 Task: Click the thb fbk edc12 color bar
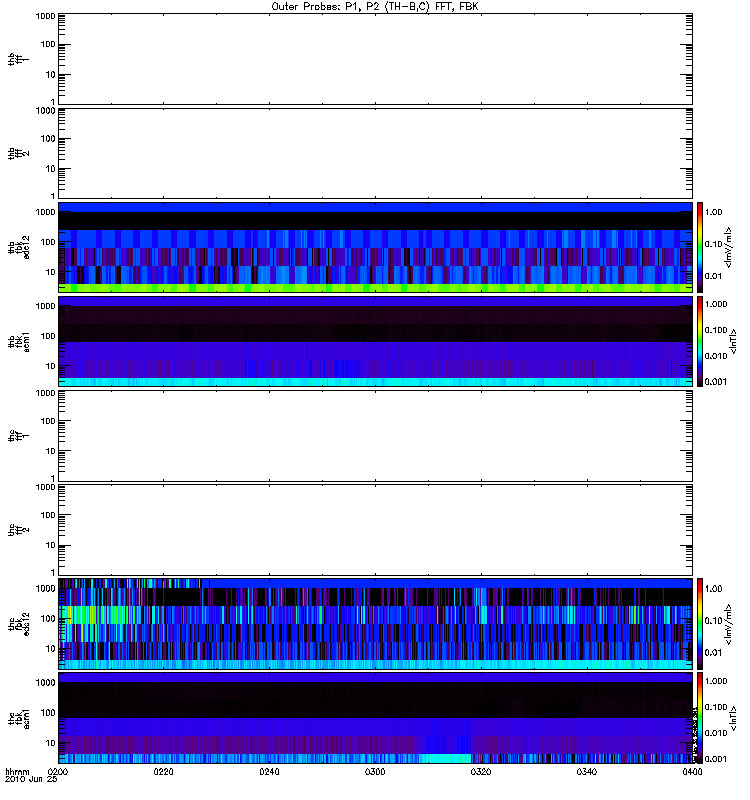700,247
